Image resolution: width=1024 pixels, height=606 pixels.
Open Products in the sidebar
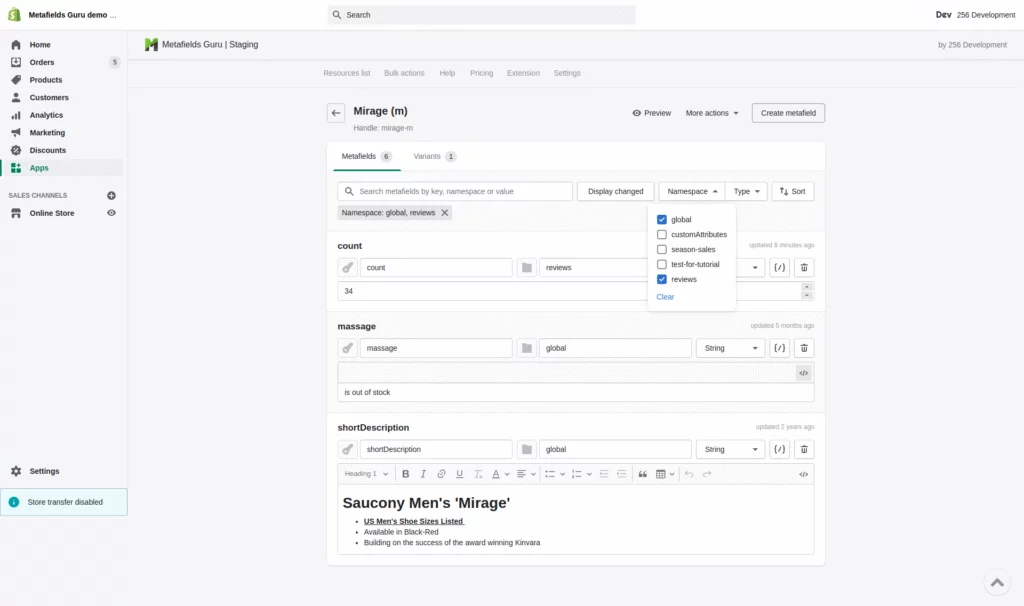46,80
